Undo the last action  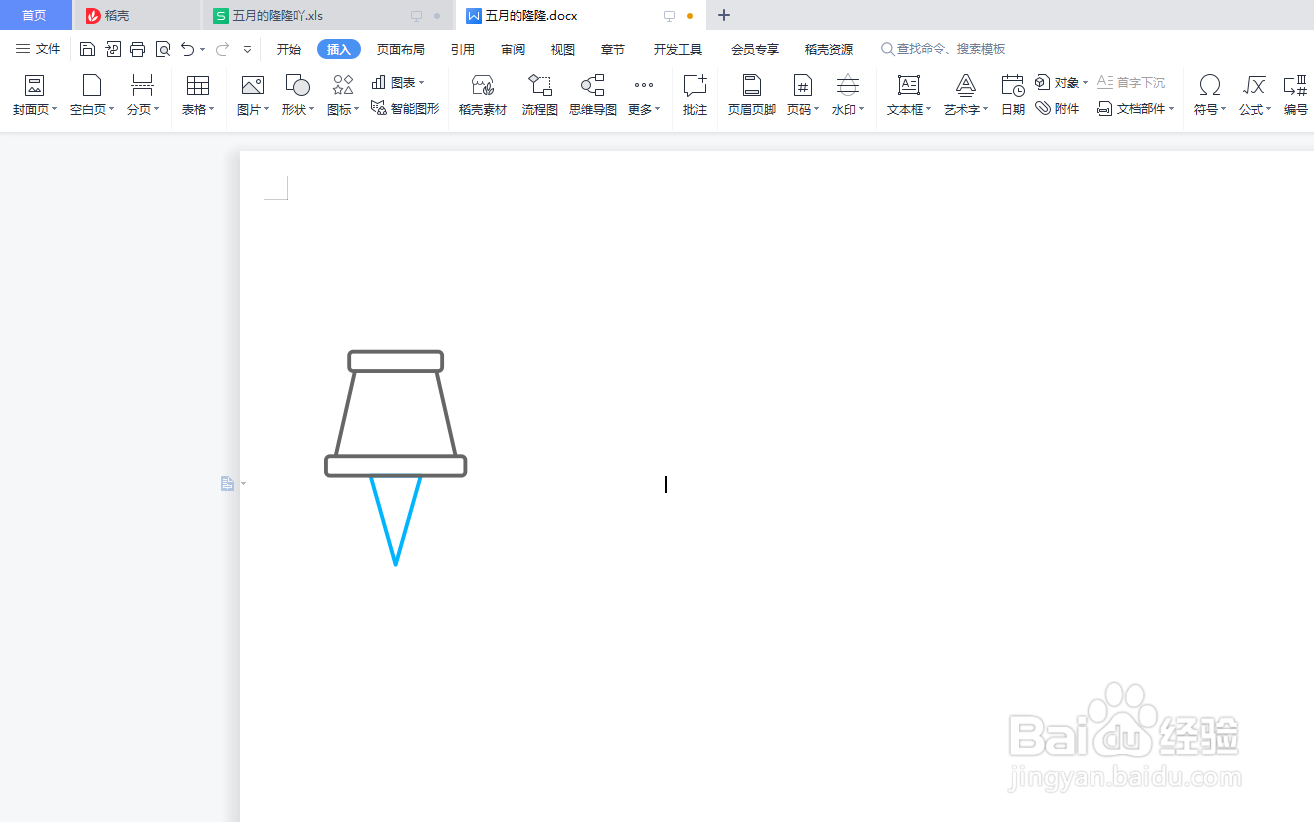[x=188, y=48]
